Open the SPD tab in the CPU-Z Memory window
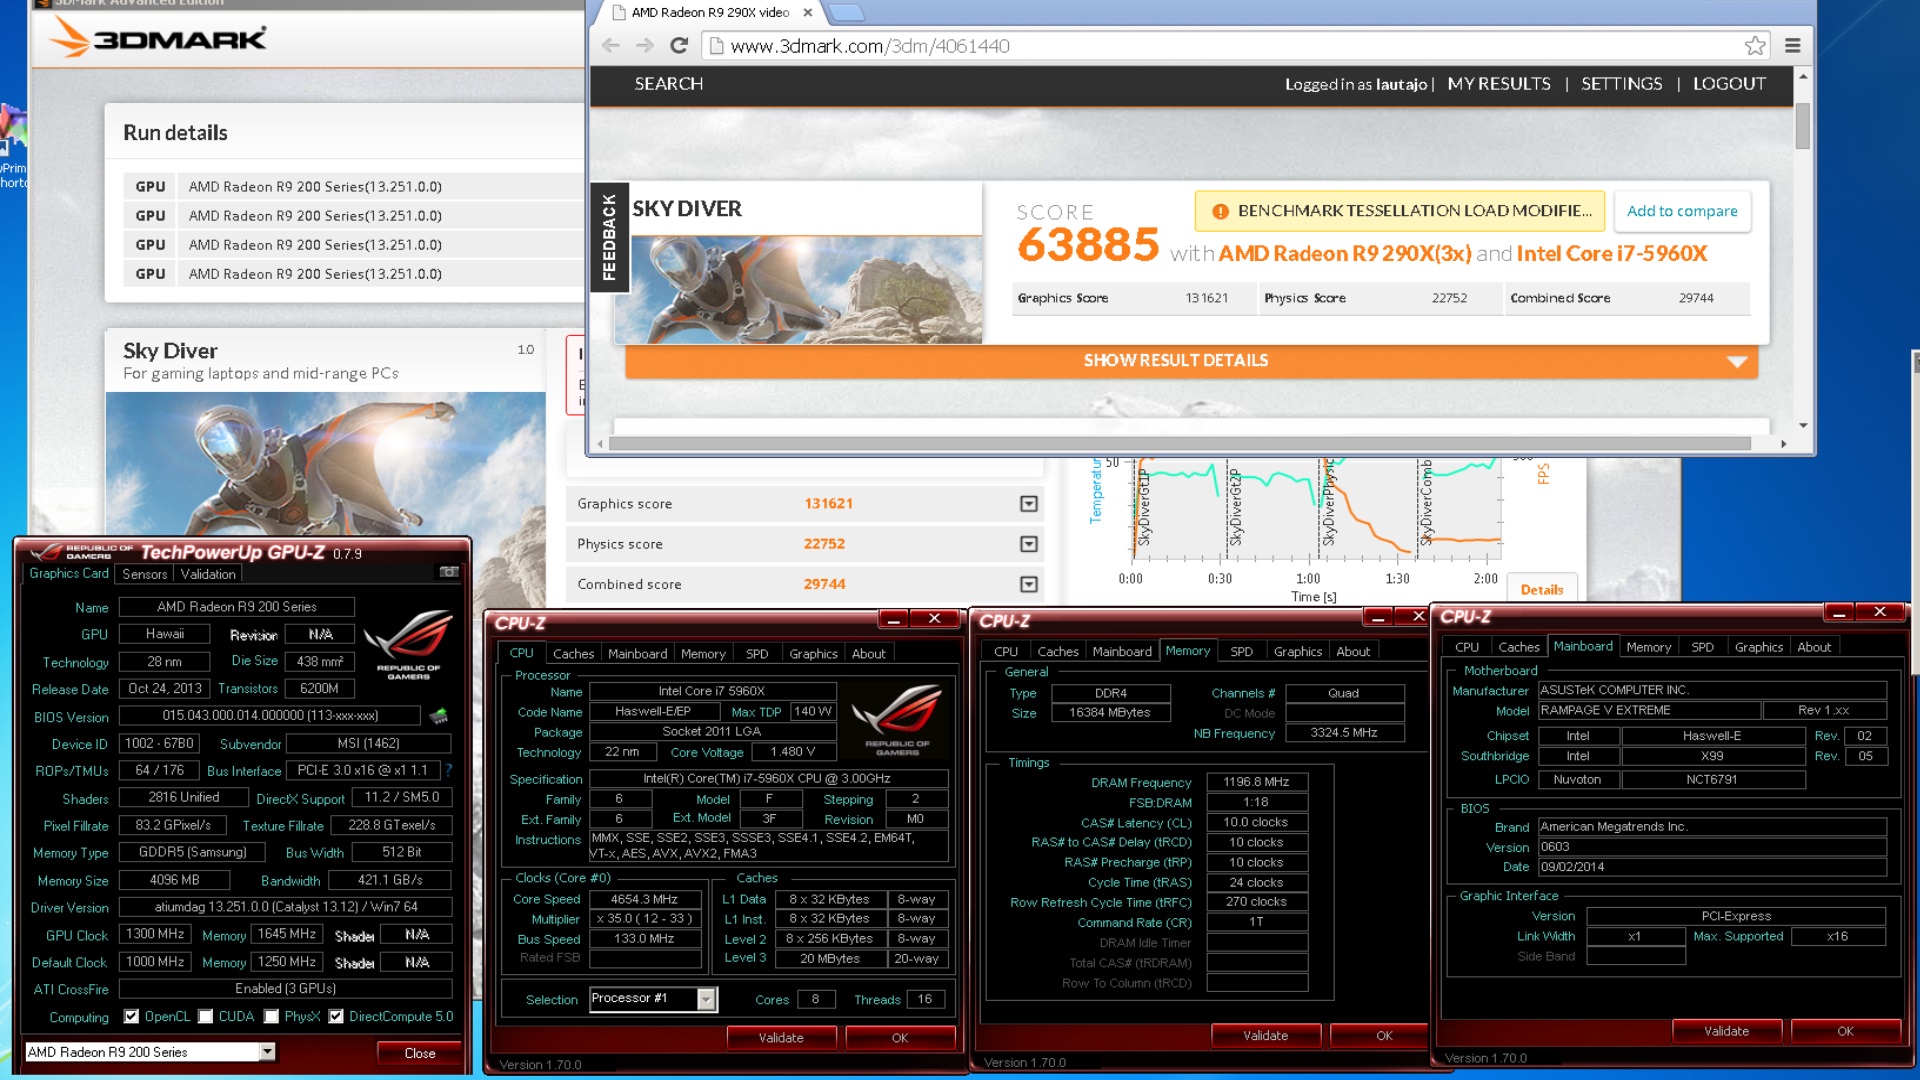Viewport: 1920px width, 1080px height. click(x=1241, y=652)
